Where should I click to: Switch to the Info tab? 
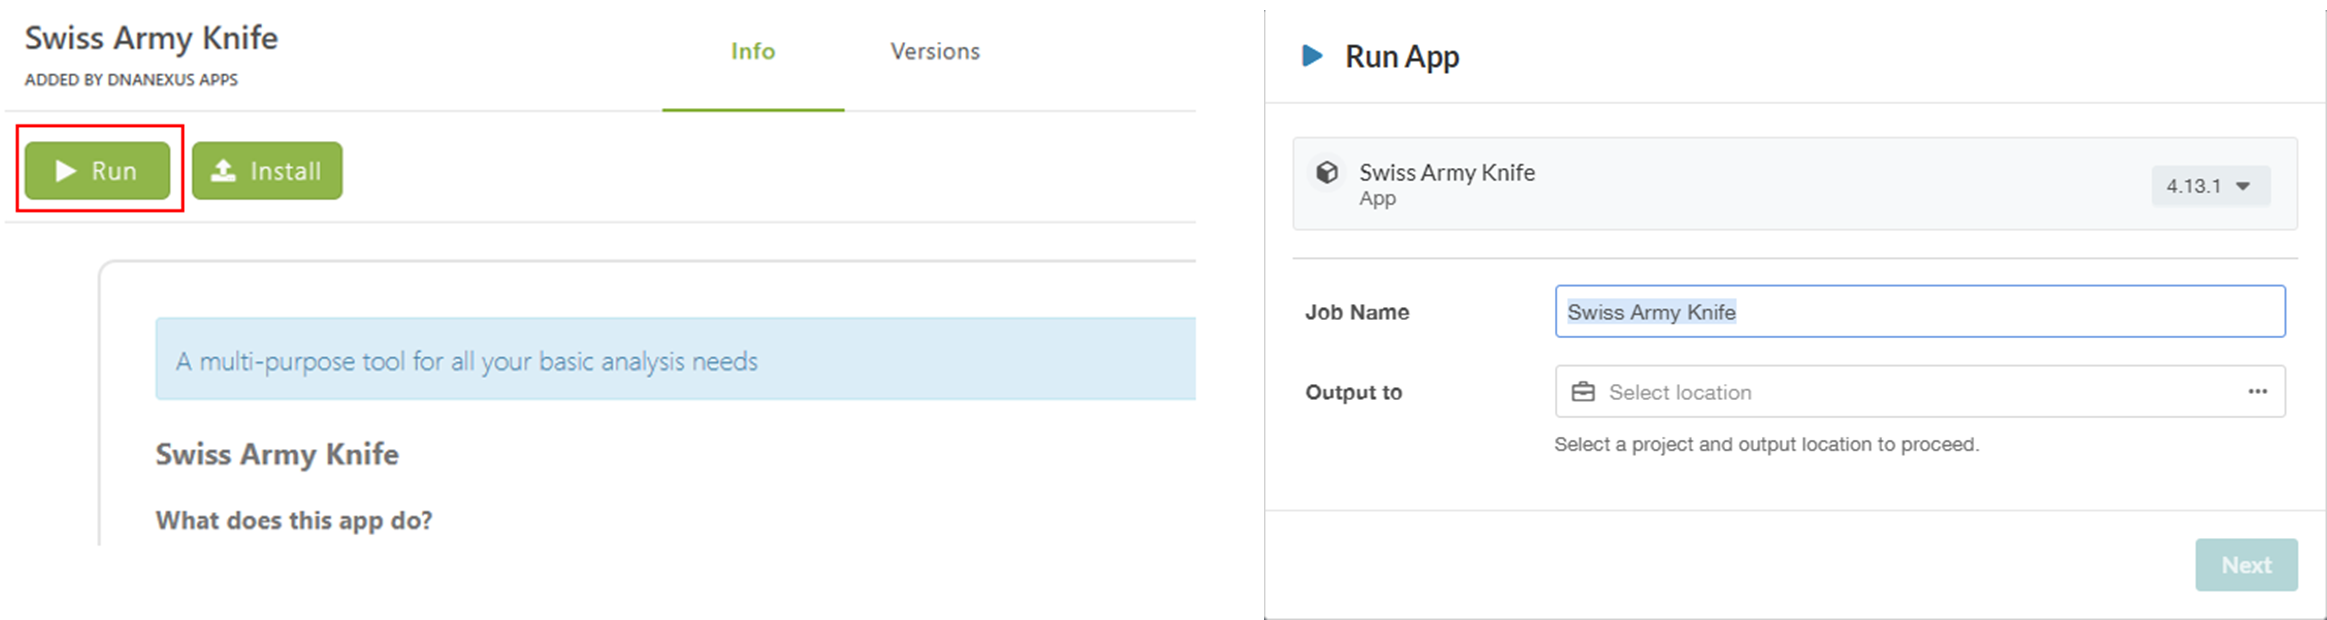[753, 51]
